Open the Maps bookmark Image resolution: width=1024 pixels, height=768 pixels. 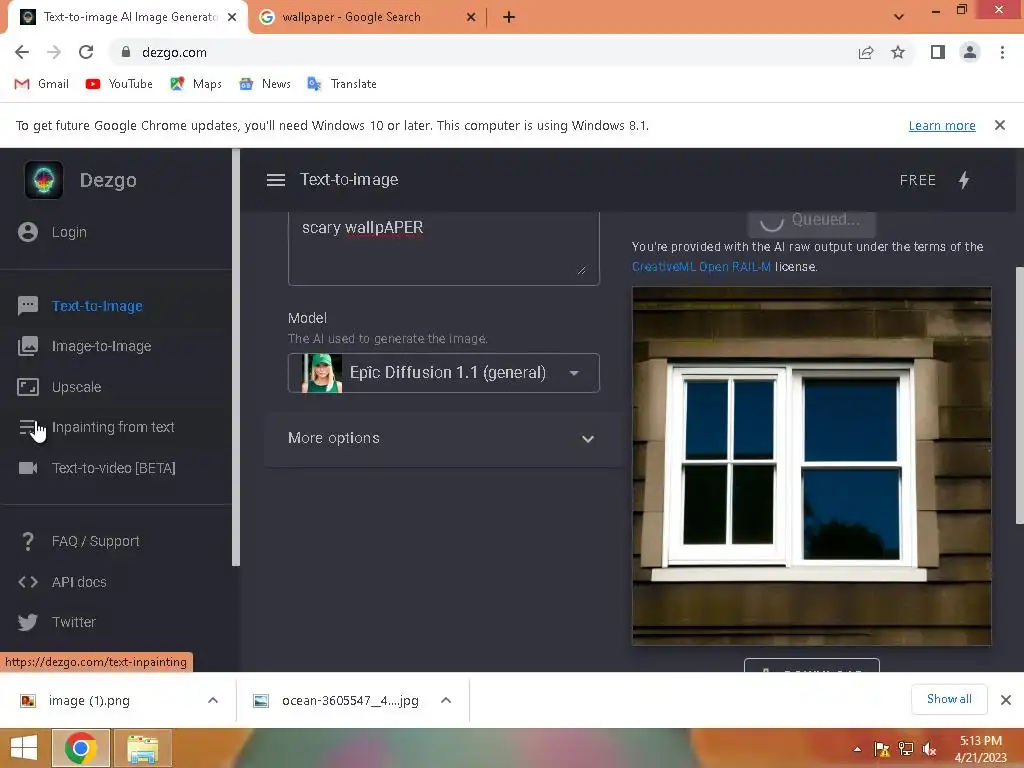tap(196, 84)
